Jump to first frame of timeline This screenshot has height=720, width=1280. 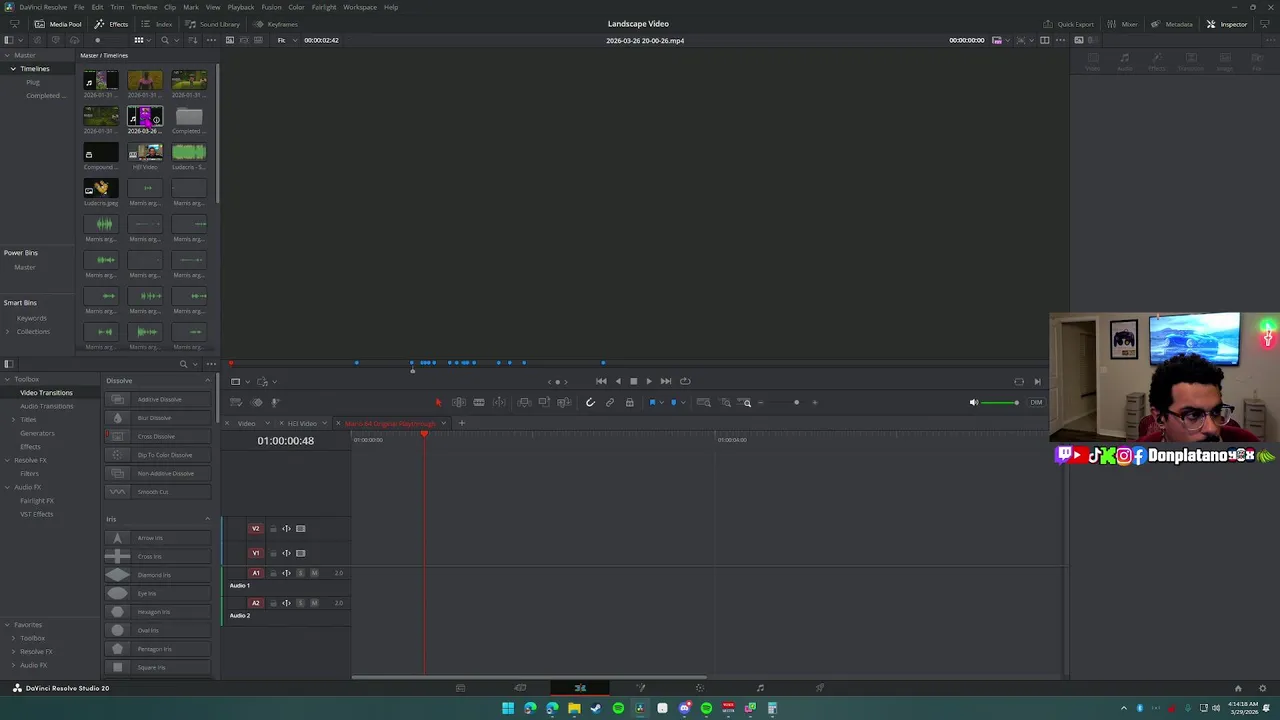click(x=601, y=381)
